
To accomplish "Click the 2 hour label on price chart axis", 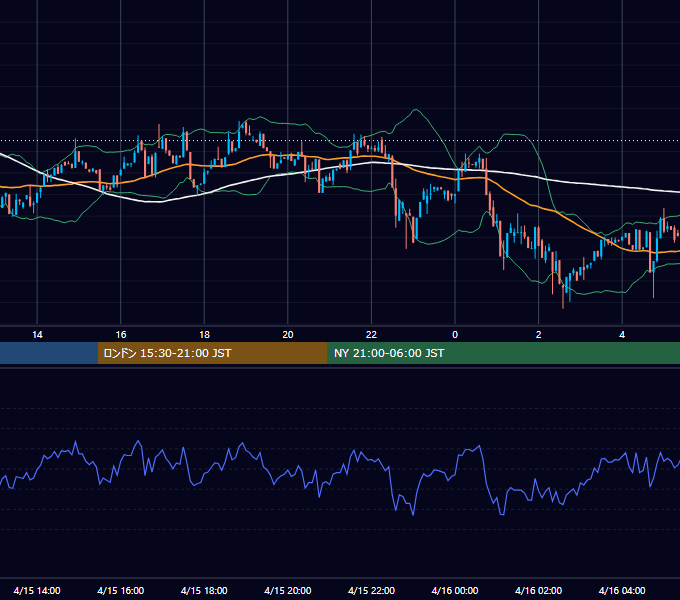I will [x=539, y=335].
